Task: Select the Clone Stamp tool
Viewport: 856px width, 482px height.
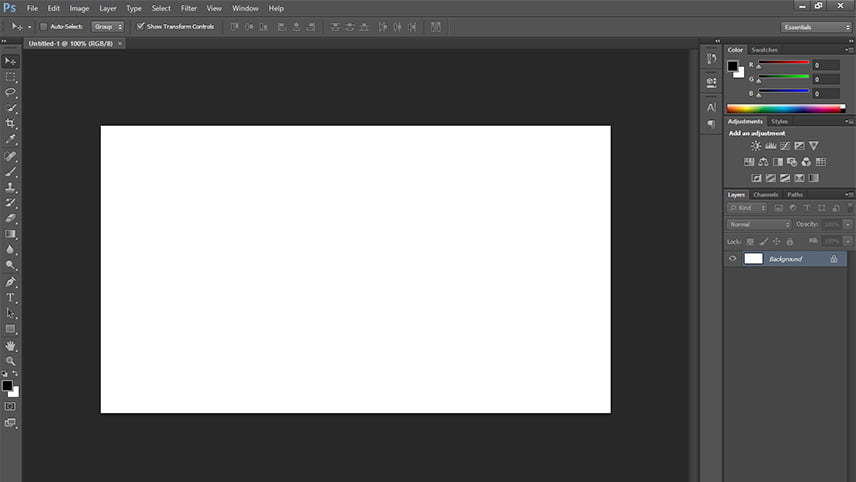Action: tap(10, 187)
